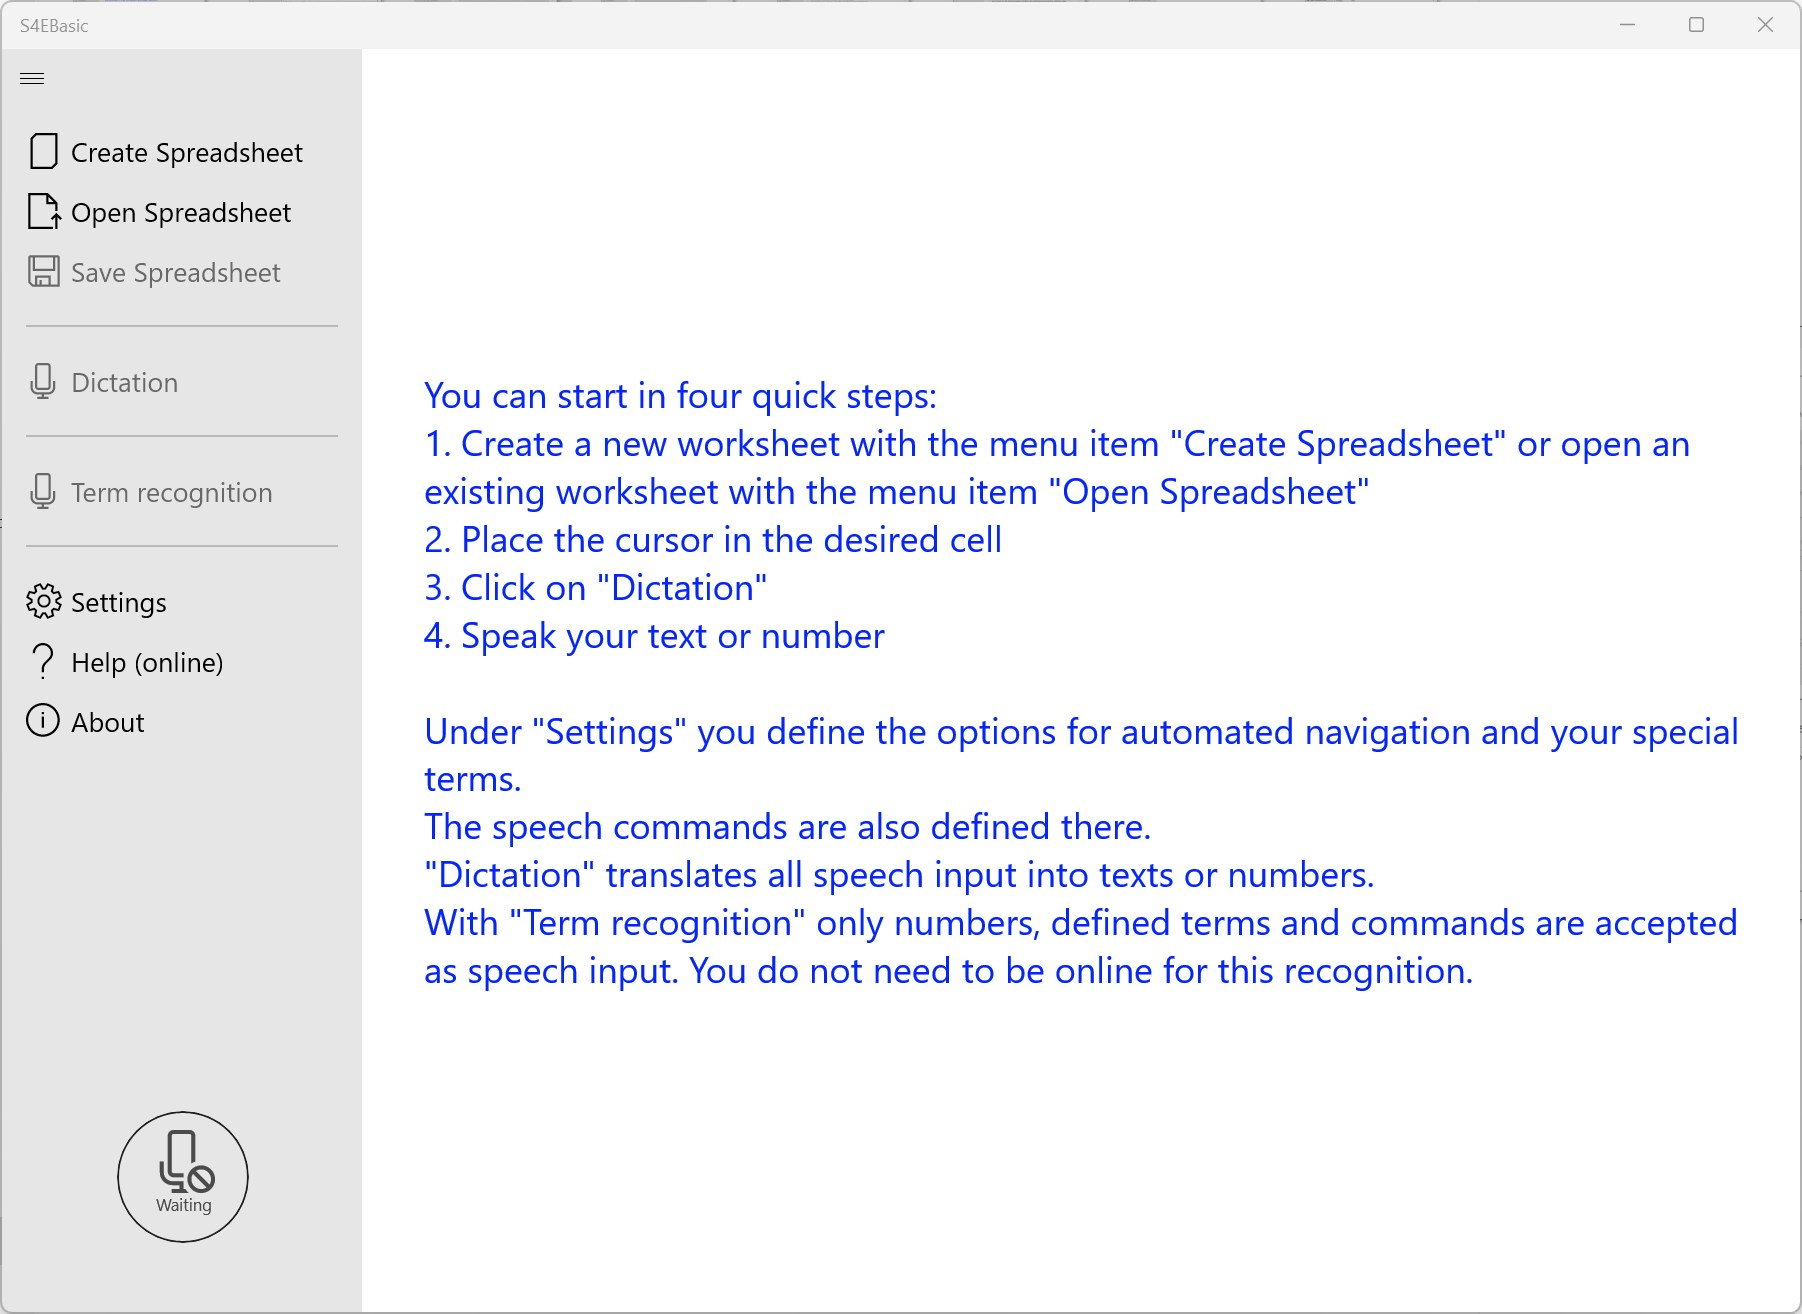Click the Save Spreadsheet floppy icon
Image resolution: width=1802 pixels, height=1314 pixels.
pyautogui.click(x=43, y=272)
